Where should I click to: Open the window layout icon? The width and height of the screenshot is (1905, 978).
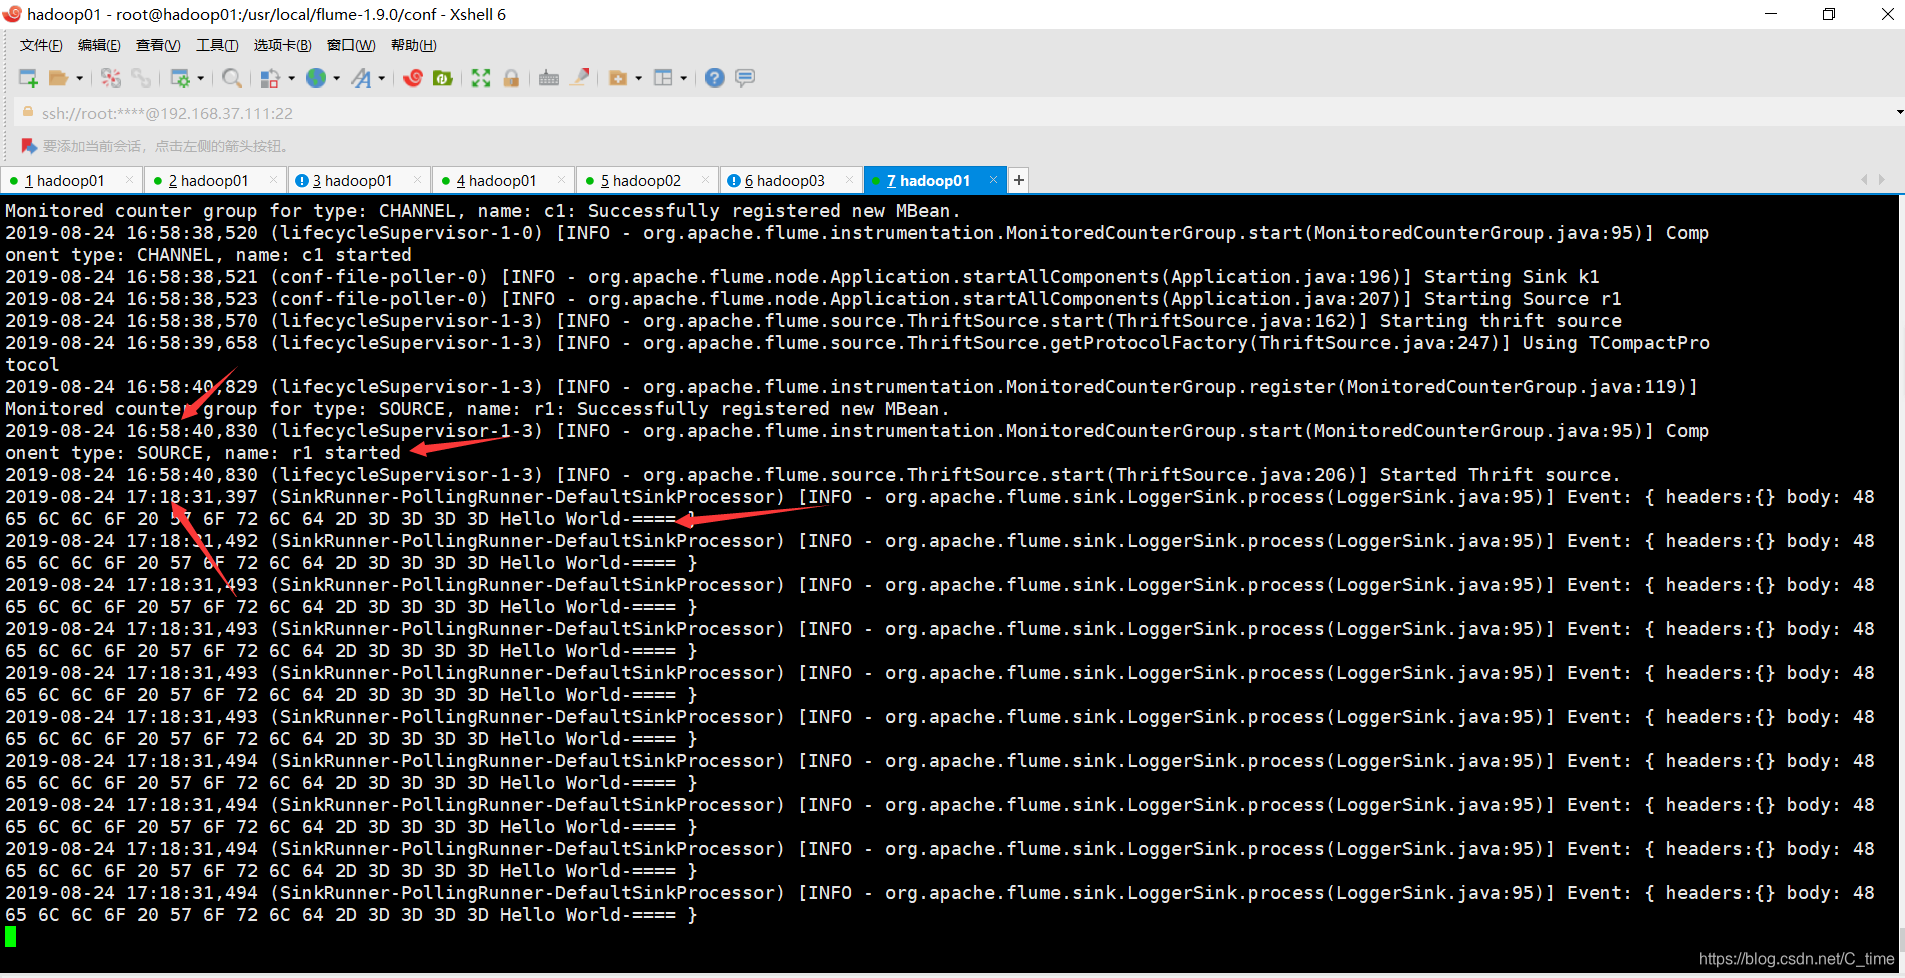tap(663, 78)
